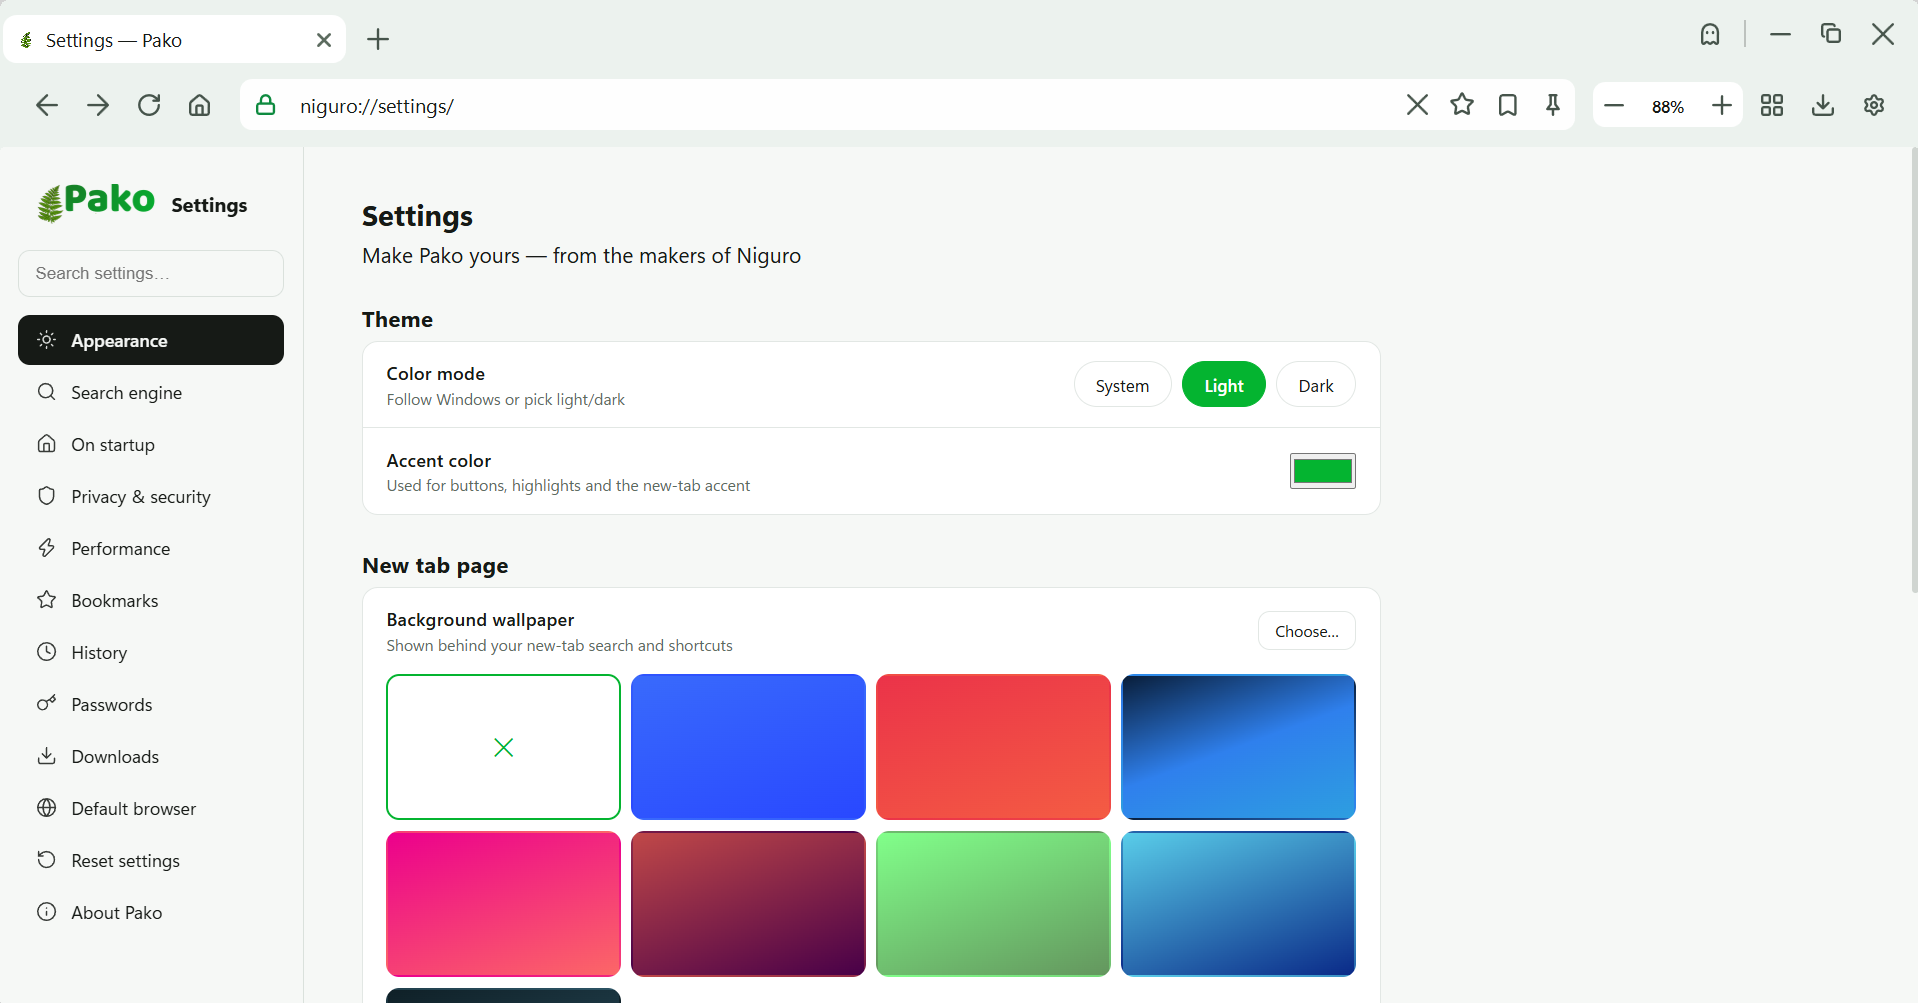Click Choose... wallpaper button

coord(1307,631)
